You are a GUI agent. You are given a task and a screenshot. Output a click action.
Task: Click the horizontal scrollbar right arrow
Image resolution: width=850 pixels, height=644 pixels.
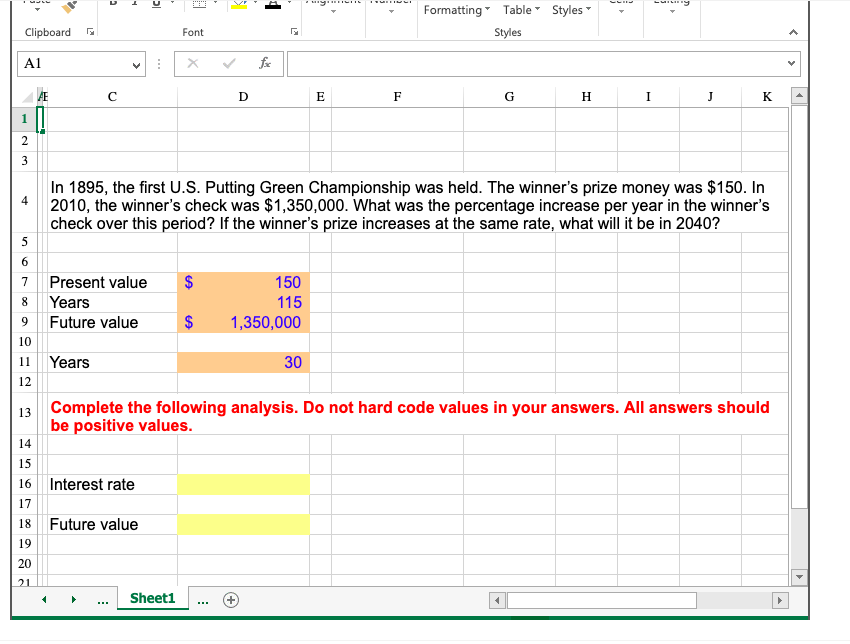tap(780, 601)
